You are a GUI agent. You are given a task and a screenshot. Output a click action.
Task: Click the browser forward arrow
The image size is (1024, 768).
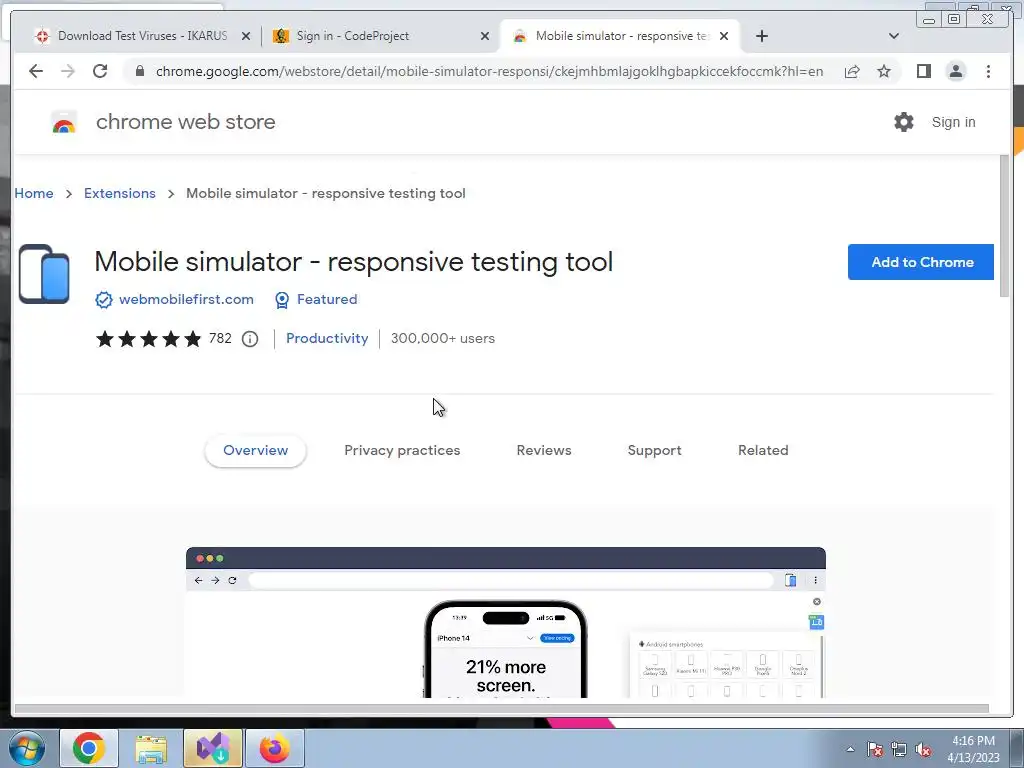[x=68, y=71]
